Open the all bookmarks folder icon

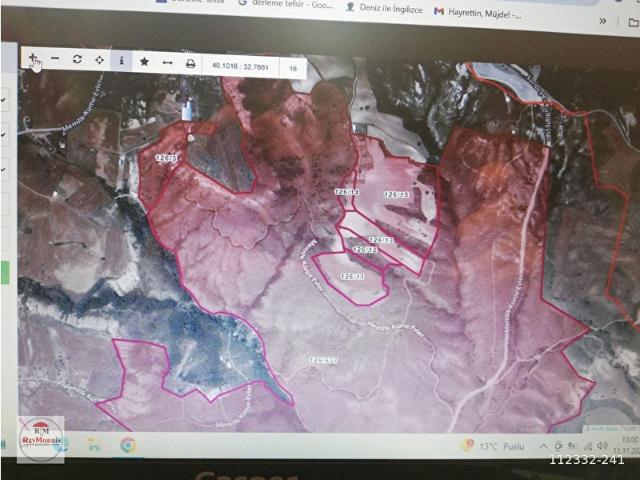pyautogui.click(x=633, y=23)
